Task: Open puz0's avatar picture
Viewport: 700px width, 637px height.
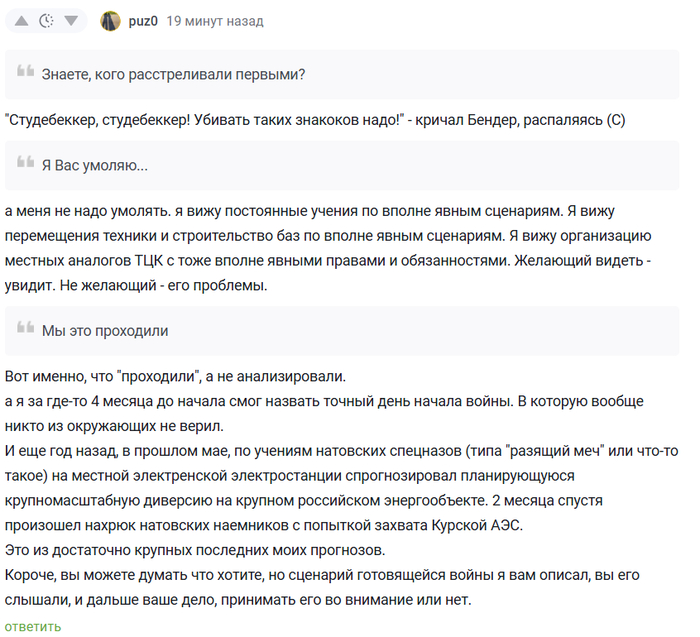Action: click(111, 21)
